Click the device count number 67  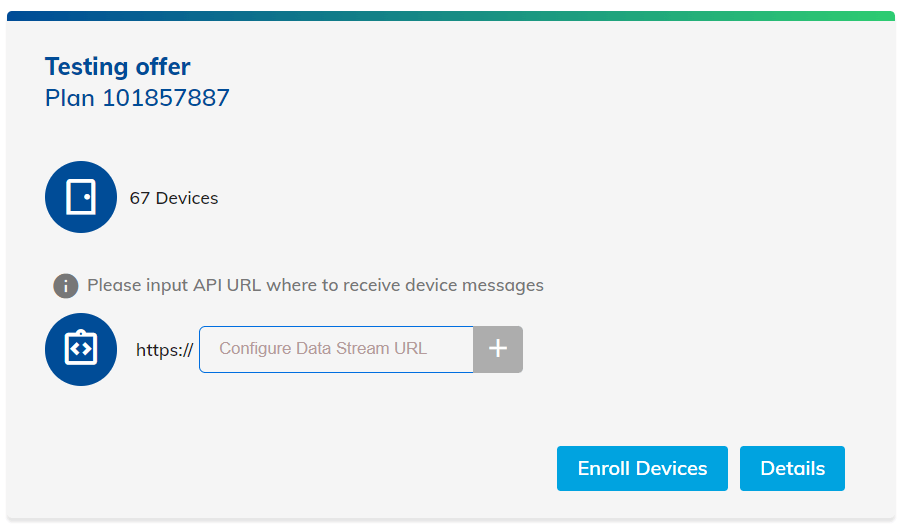click(140, 198)
